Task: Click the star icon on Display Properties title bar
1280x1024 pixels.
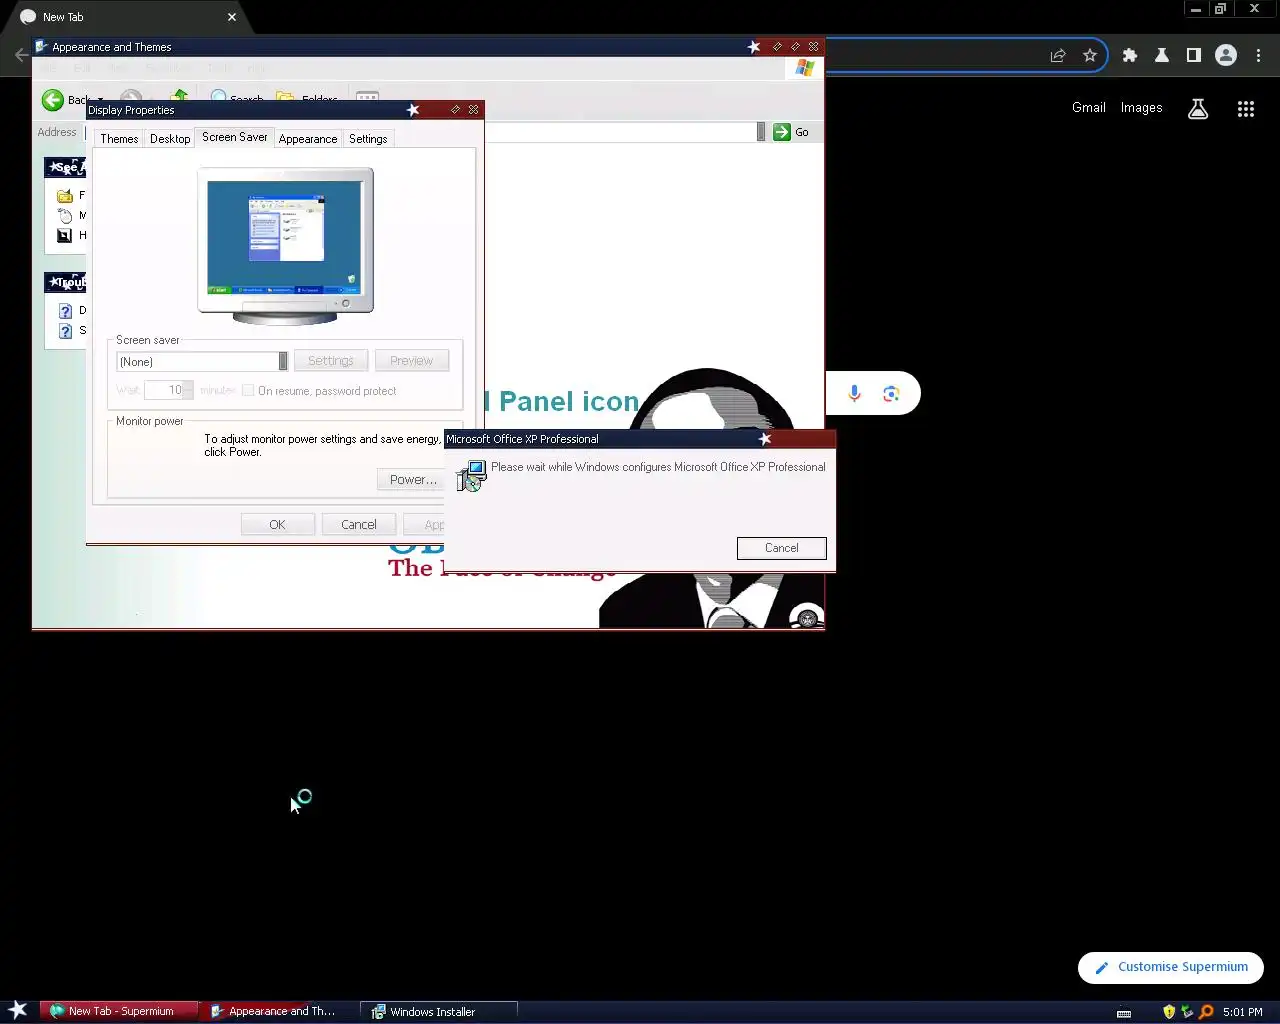Action: pos(413,110)
